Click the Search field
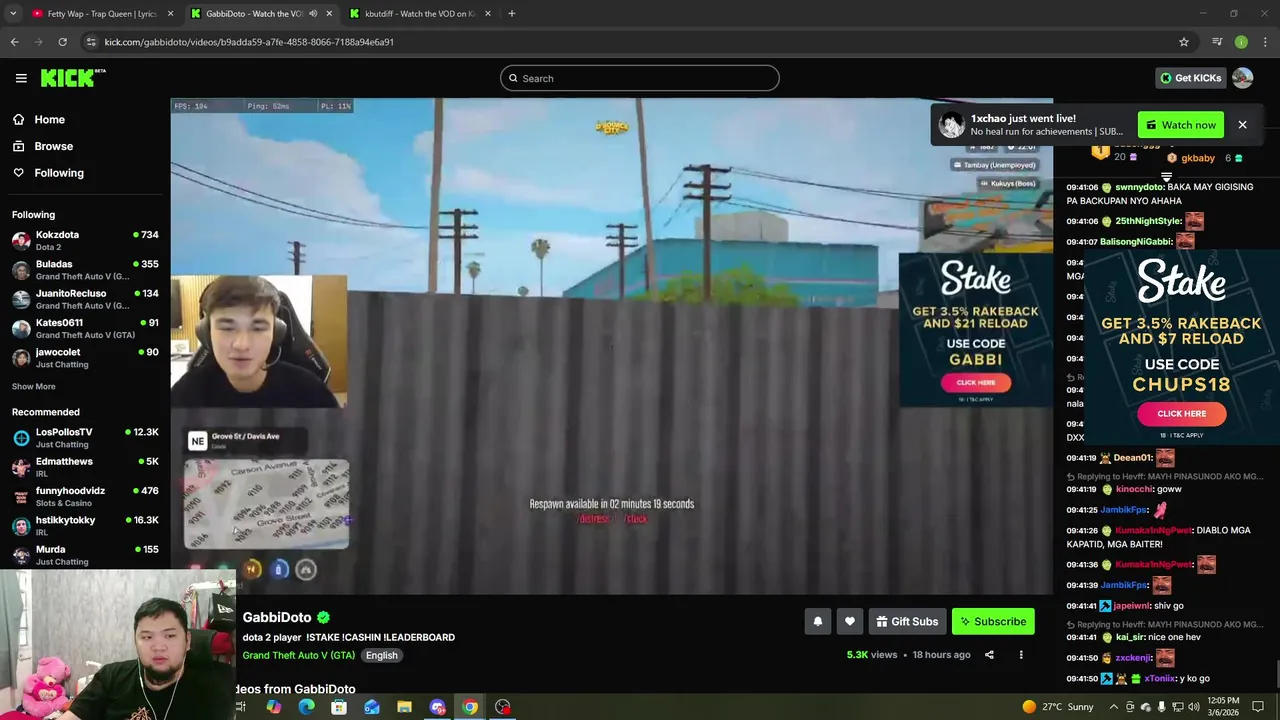1280x720 pixels. (640, 78)
